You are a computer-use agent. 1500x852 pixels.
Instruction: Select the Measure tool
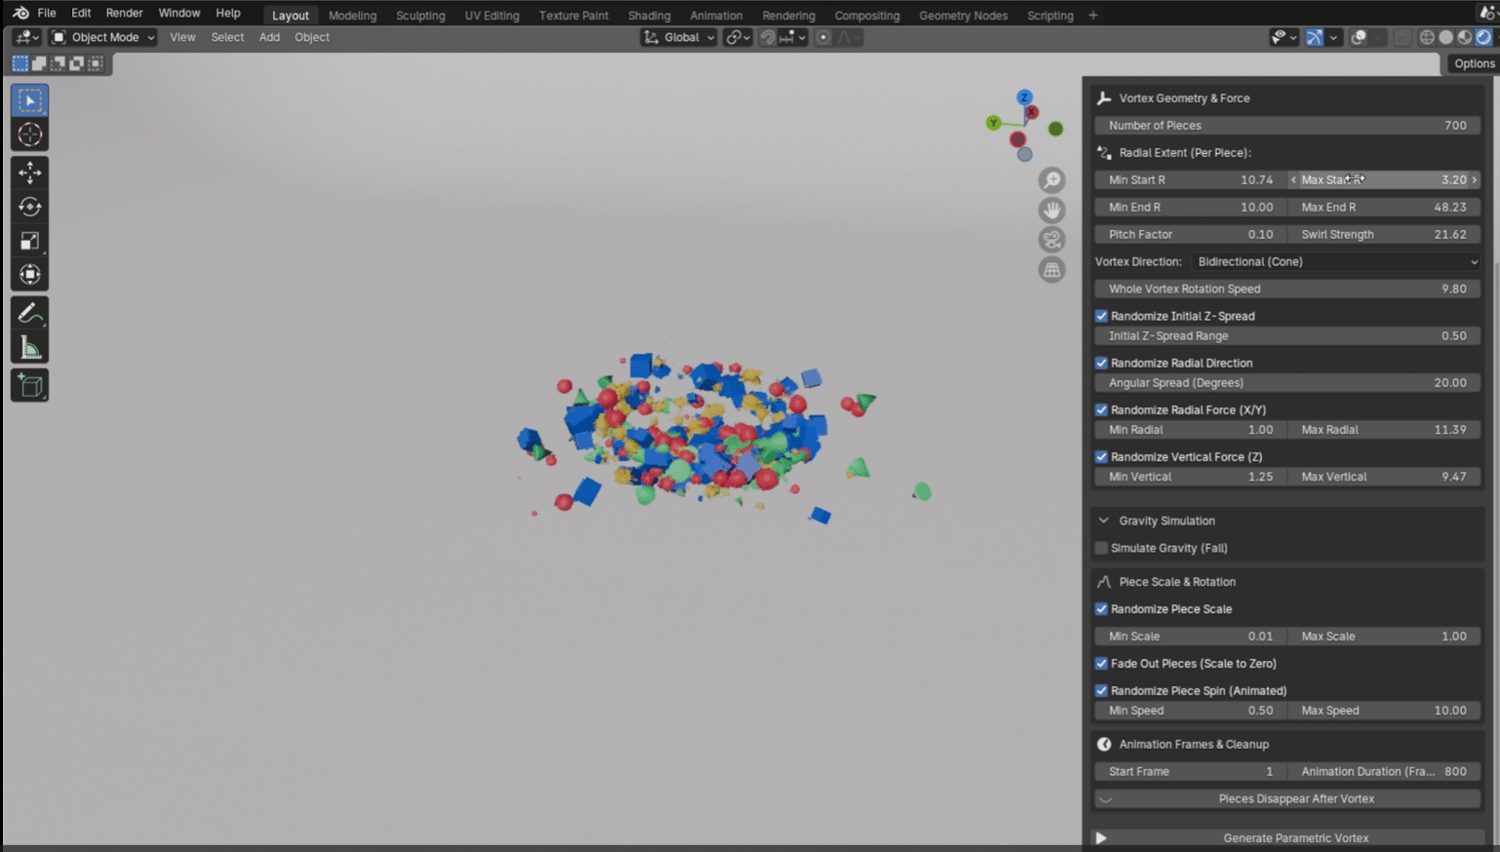(30, 348)
